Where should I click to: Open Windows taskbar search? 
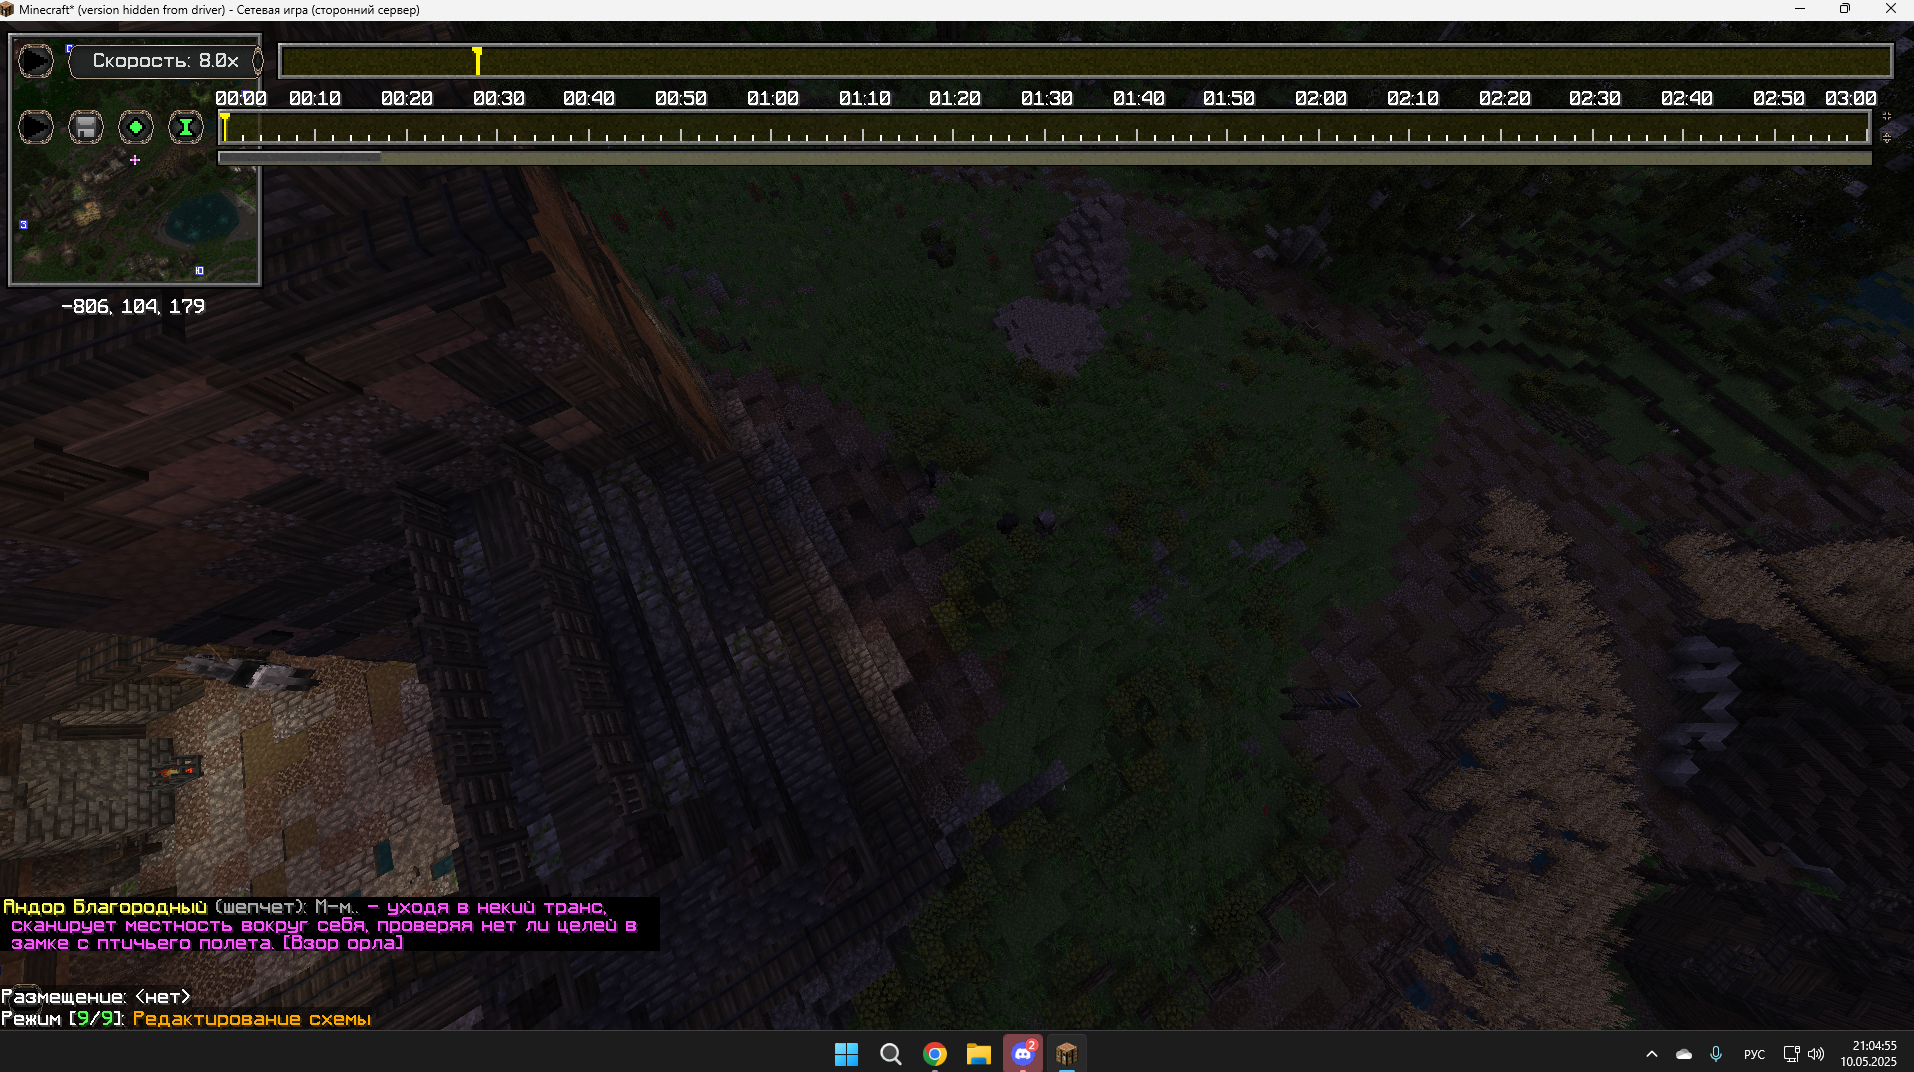(x=890, y=1054)
